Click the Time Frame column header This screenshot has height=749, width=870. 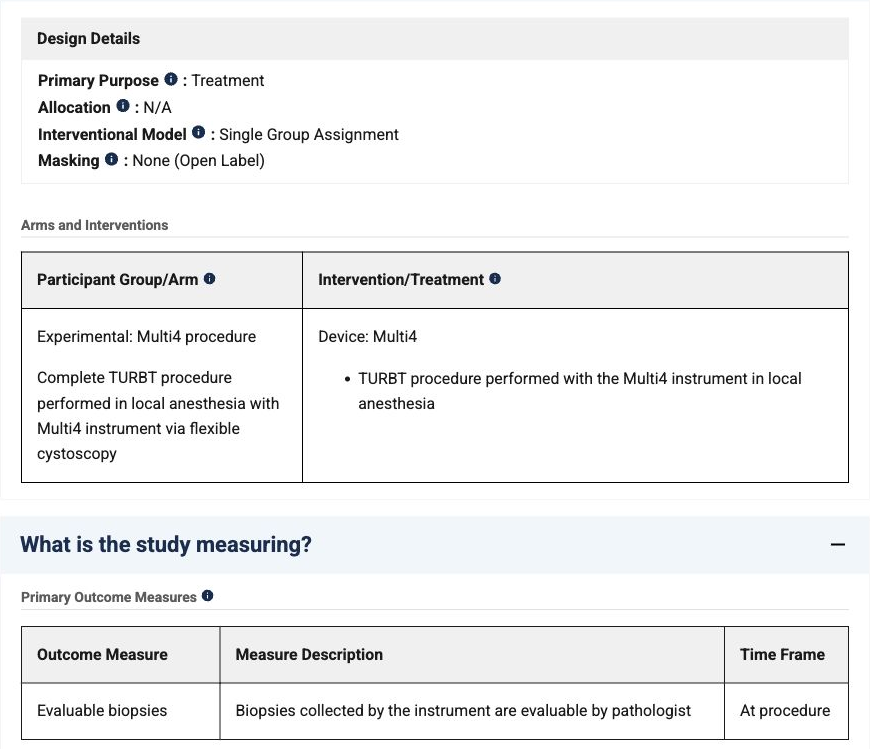click(782, 655)
